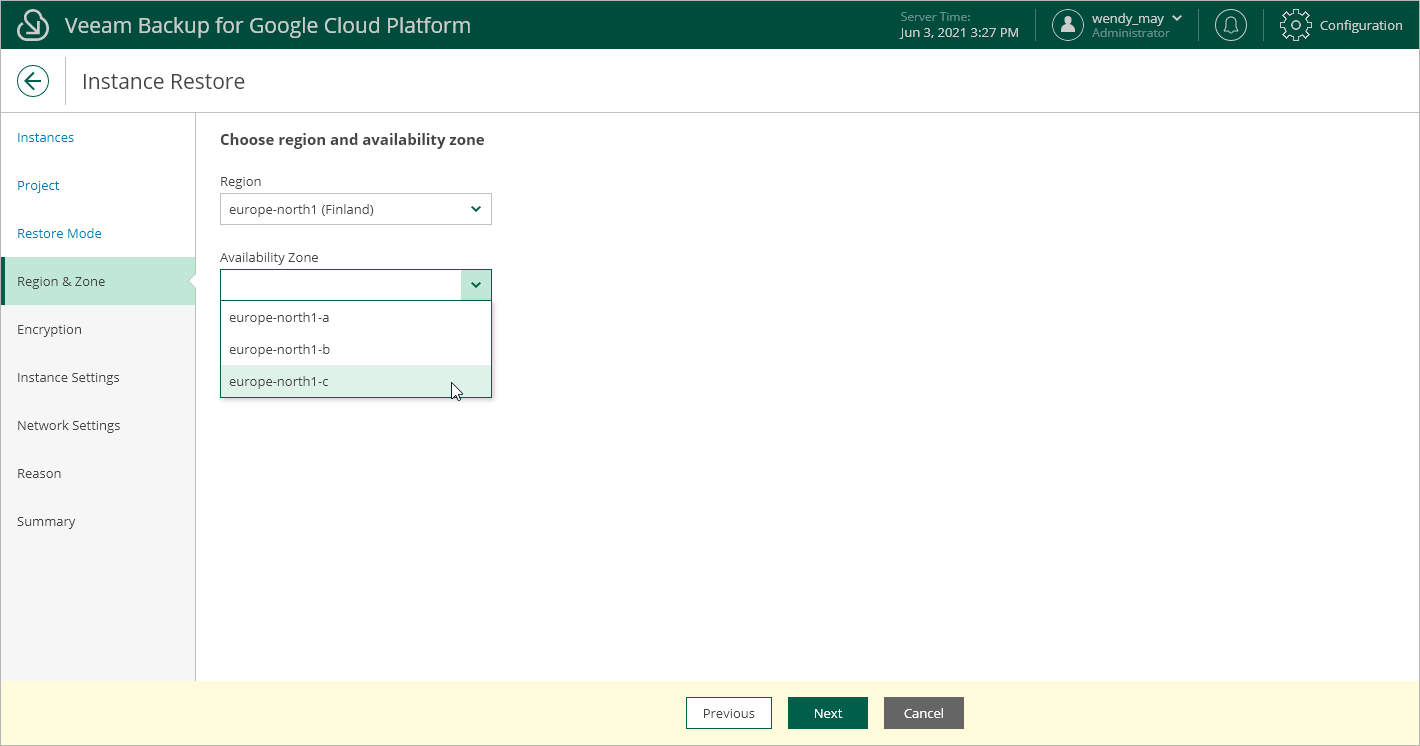Image resolution: width=1420 pixels, height=746 pixels.
Task: Click Veeam Backup for Google Cloud Platform title
Action: 268,25
